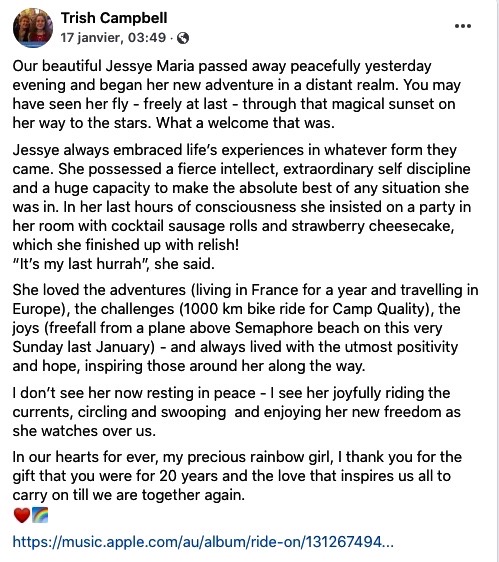Follow the music.apple.com ride-on album link
The image size is (499, 562).
(x=203, y=542)
